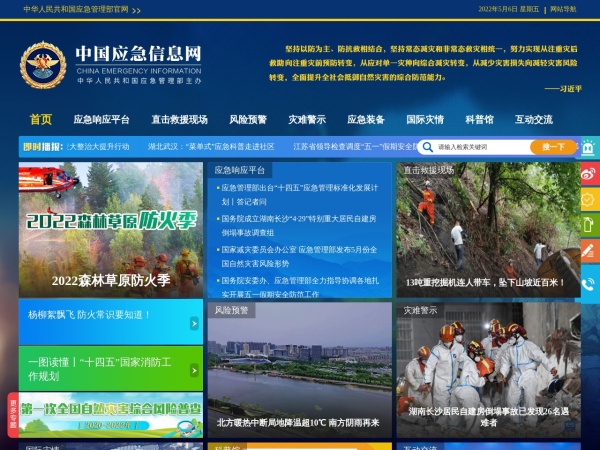The image size is (600, 450).
Task: Click caption 湖南长沙居民自建房倒塌事故已发现26名遇难者
Action: click(x=489, y=417)
